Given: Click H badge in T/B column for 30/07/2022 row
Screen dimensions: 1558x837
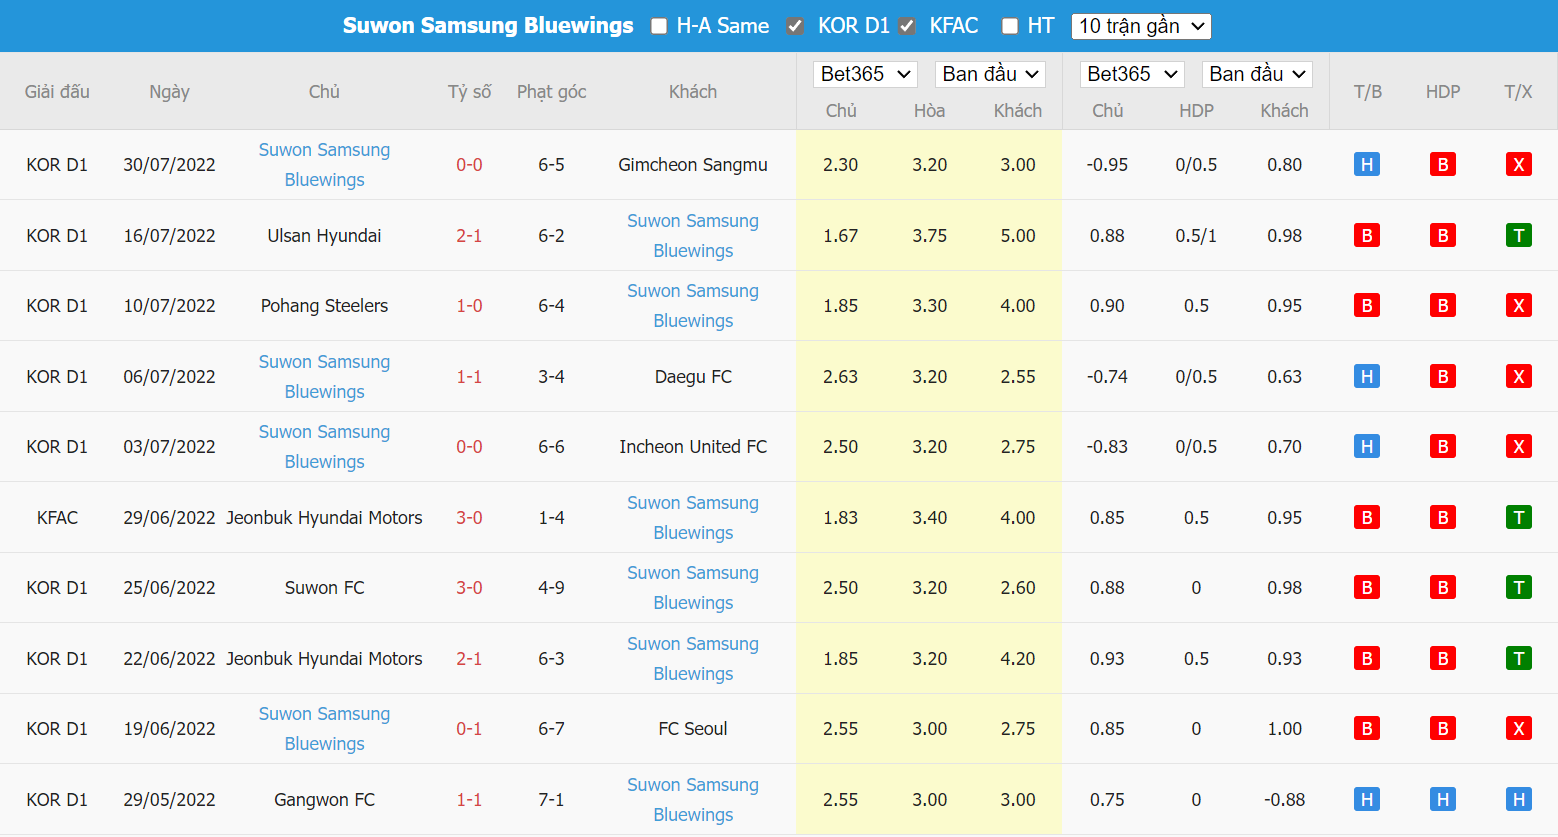Looking at the screenshot, I should coord(1367,164).
